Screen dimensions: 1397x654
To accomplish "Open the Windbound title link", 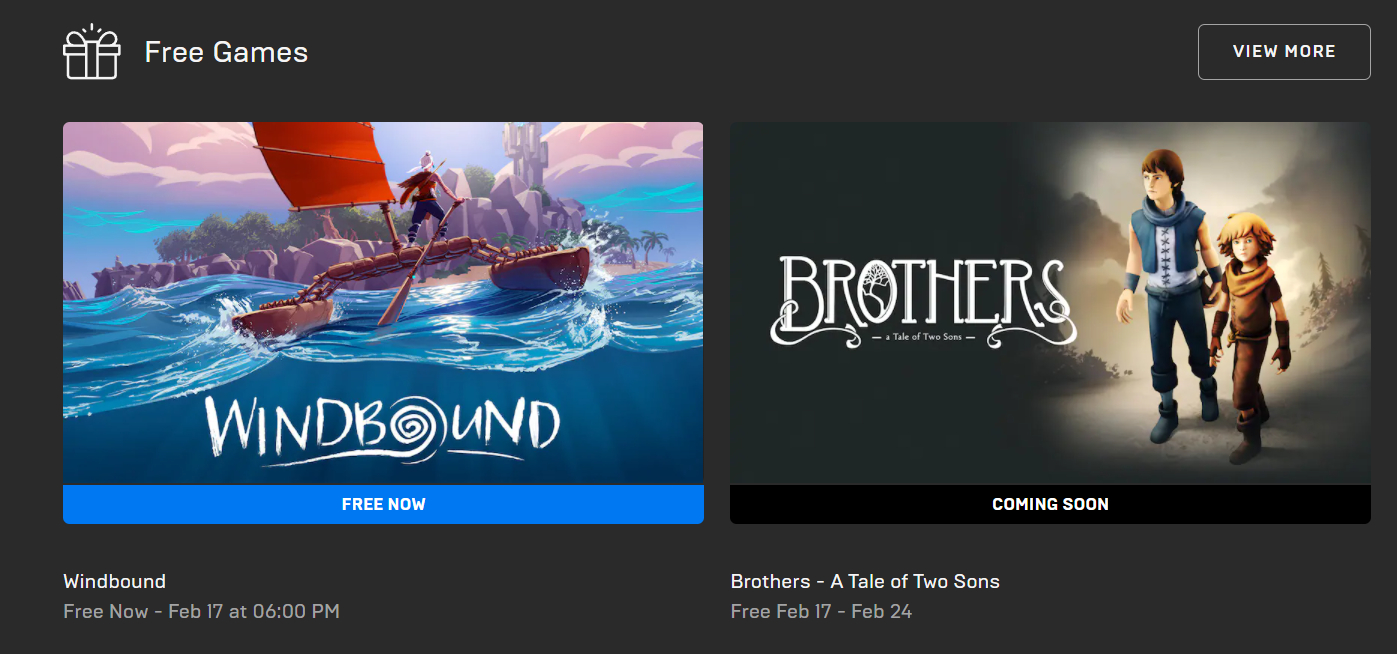I will pyautogui.click(x=114, y=581).
